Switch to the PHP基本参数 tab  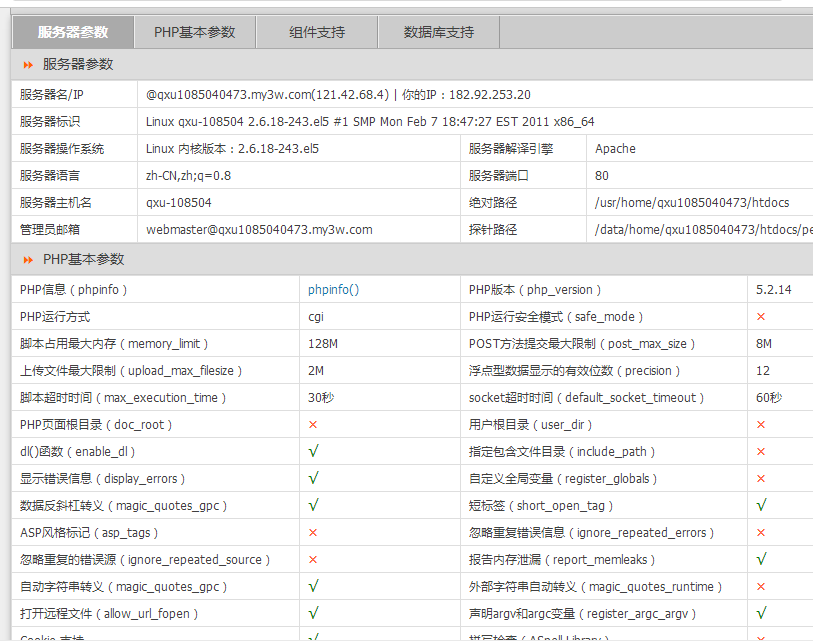(194, 32)
